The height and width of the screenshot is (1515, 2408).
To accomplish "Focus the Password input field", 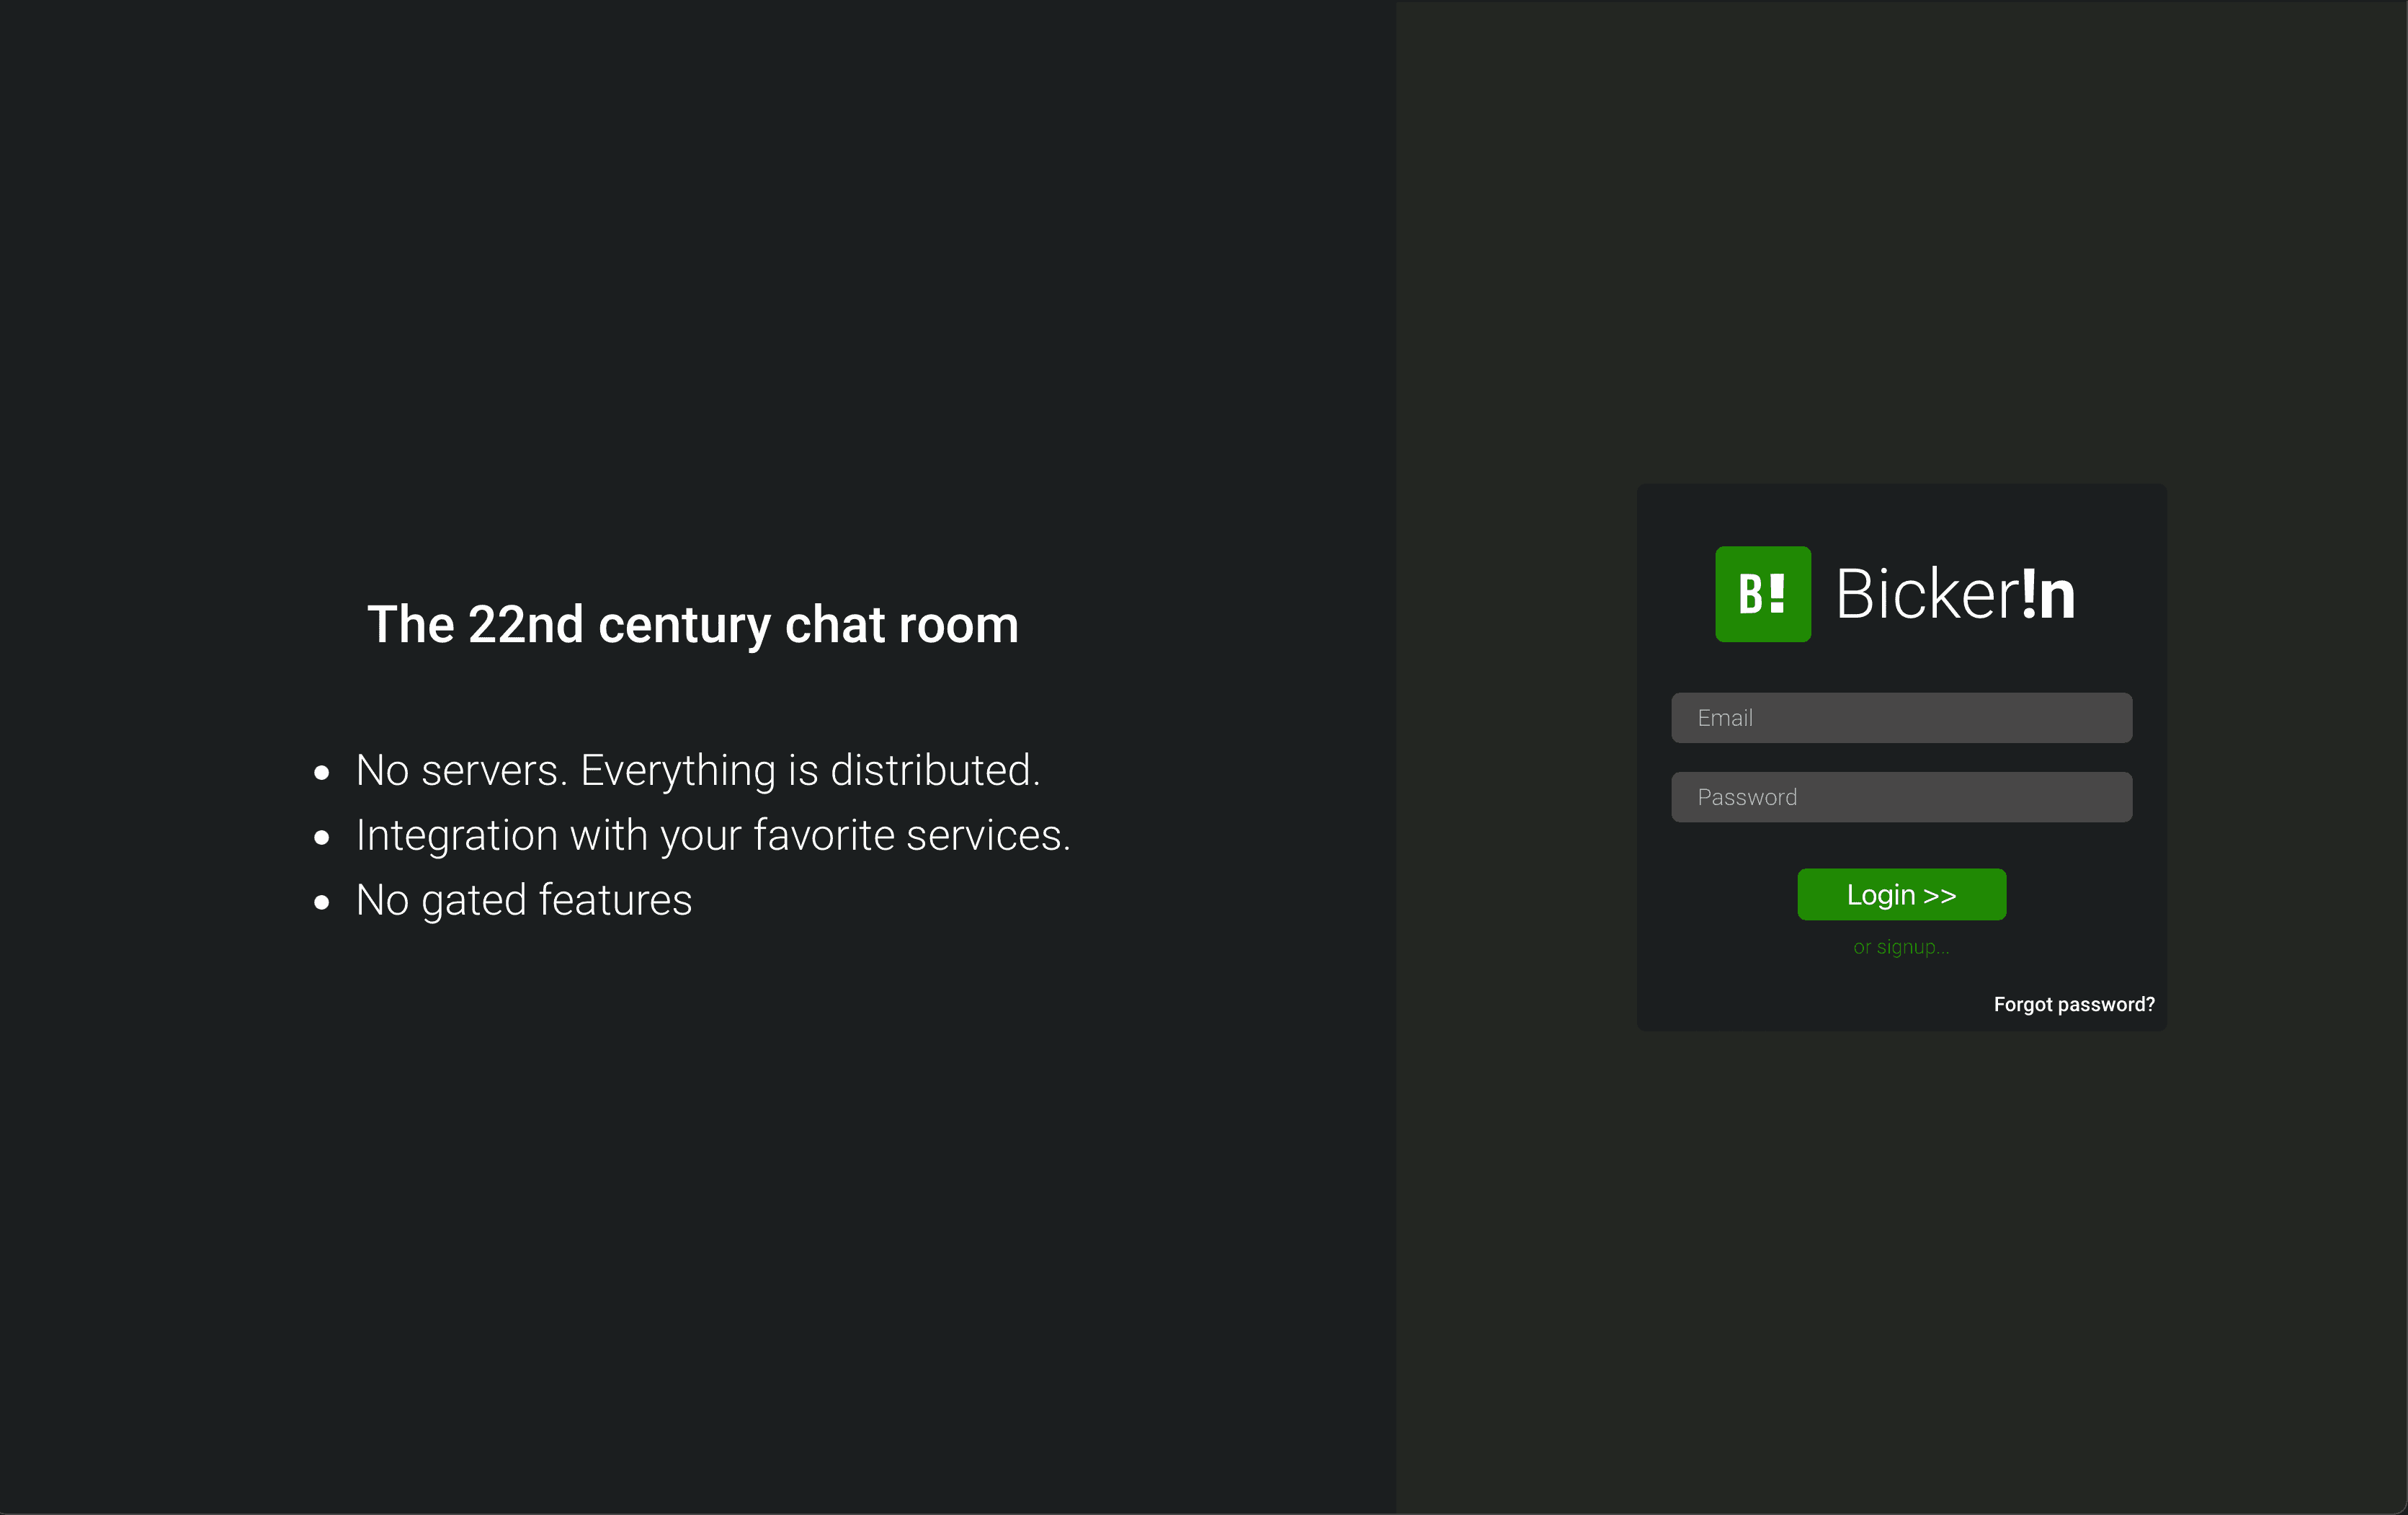I will pyautogui.click(x=1901, y=797).
